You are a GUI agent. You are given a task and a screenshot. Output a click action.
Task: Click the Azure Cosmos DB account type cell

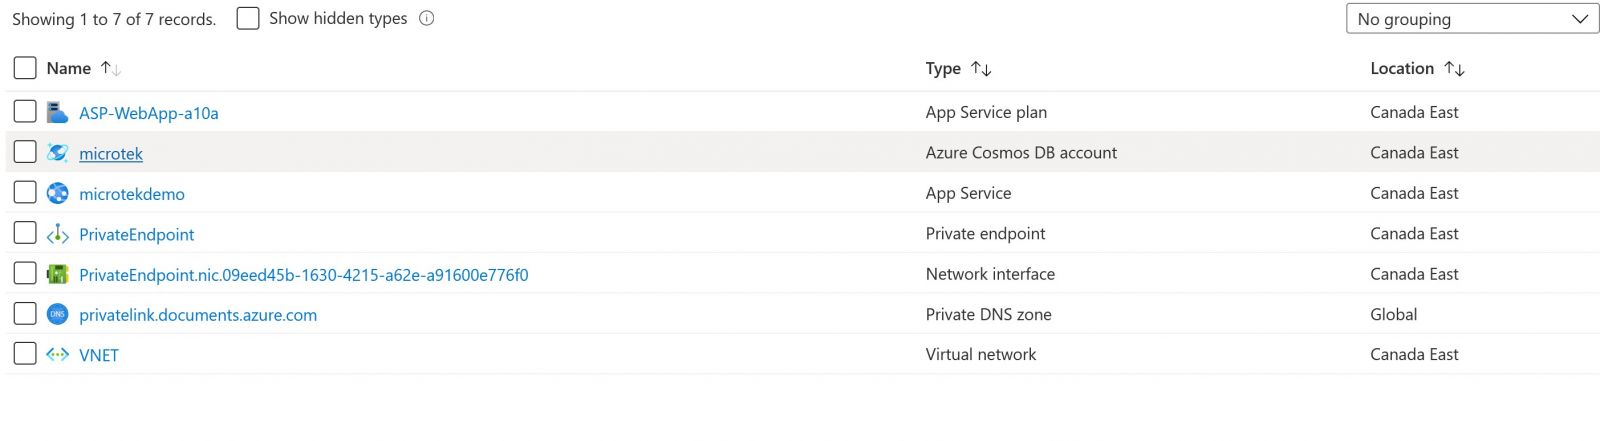pos(1021,153)
